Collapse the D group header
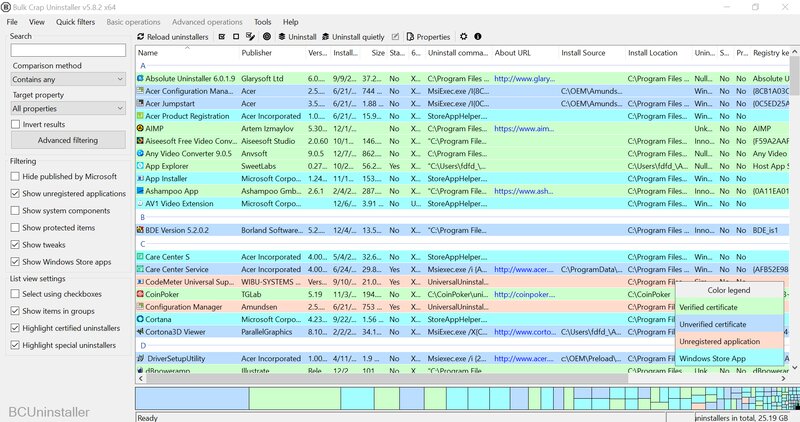This screenshot has width=800, height=422. pyautogui.click(x=143, y=345)
